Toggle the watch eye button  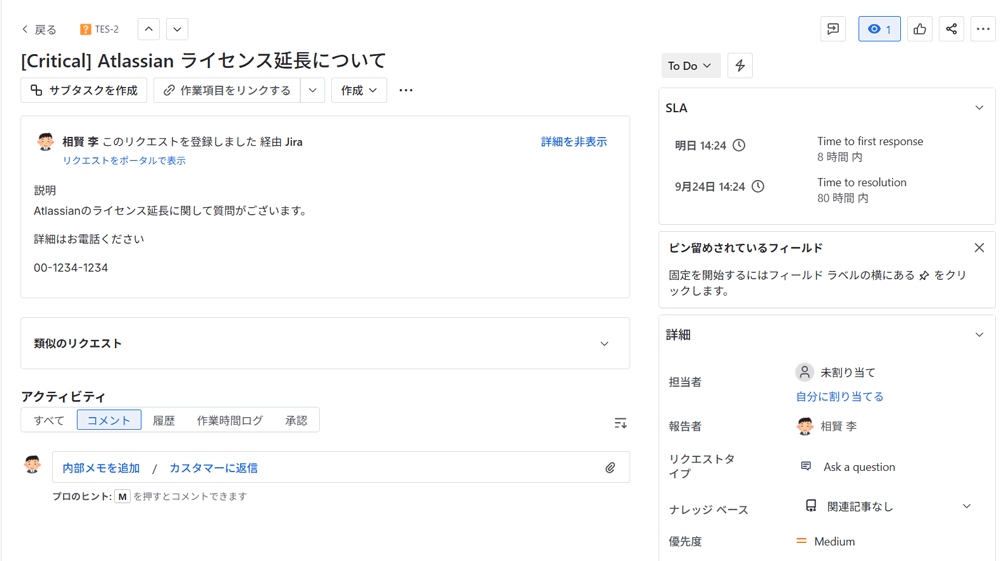879,29
